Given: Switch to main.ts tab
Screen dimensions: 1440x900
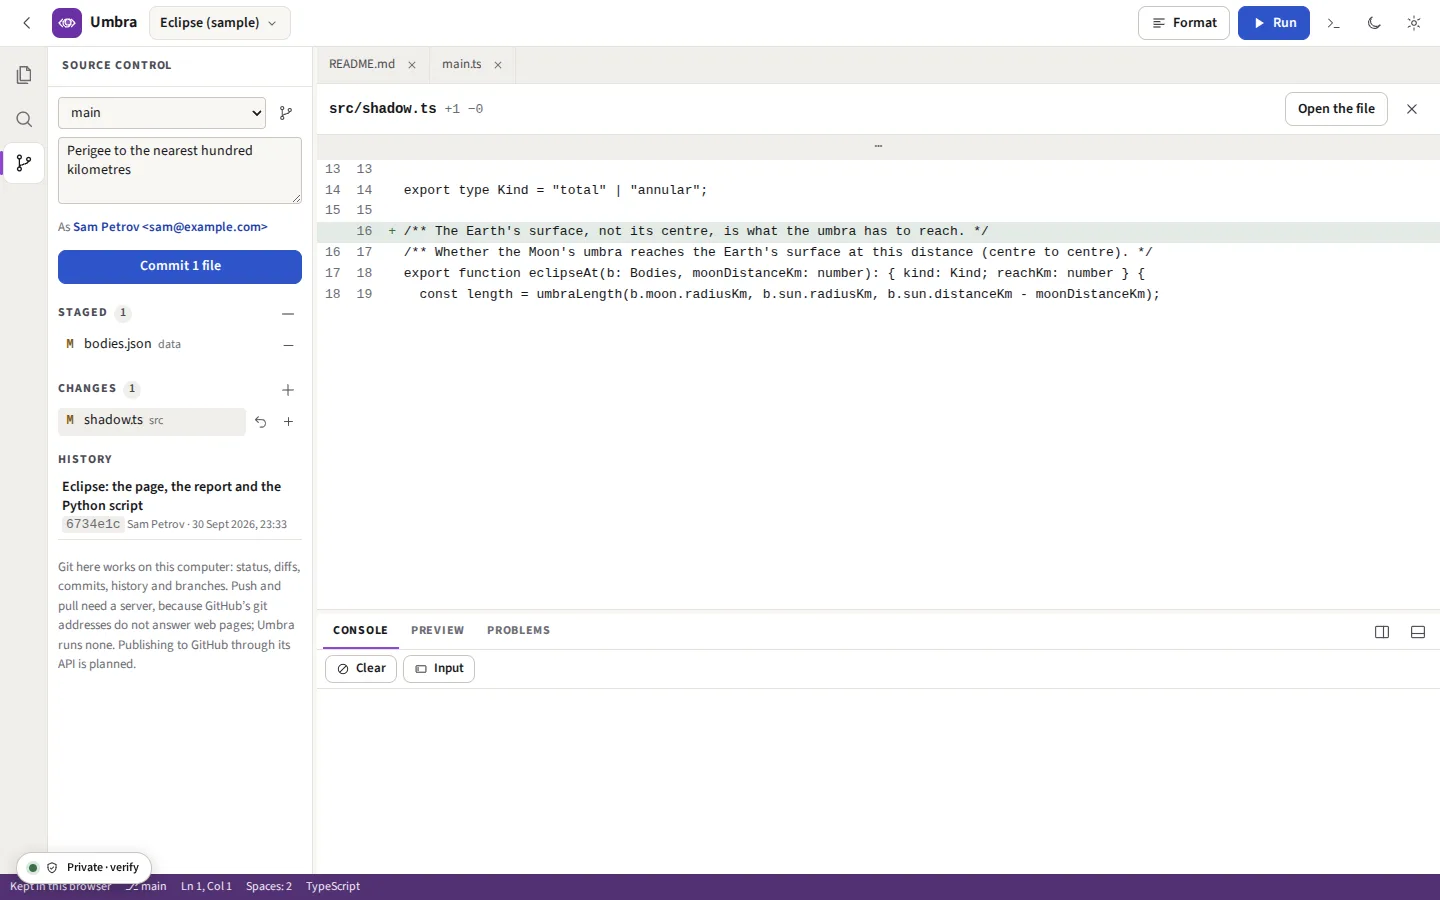Looking at the screenshot, I should click(462, 64).
